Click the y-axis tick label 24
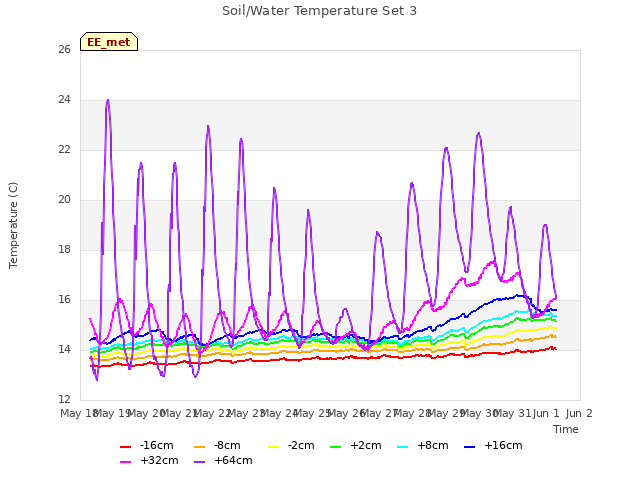 pos(64,100)
